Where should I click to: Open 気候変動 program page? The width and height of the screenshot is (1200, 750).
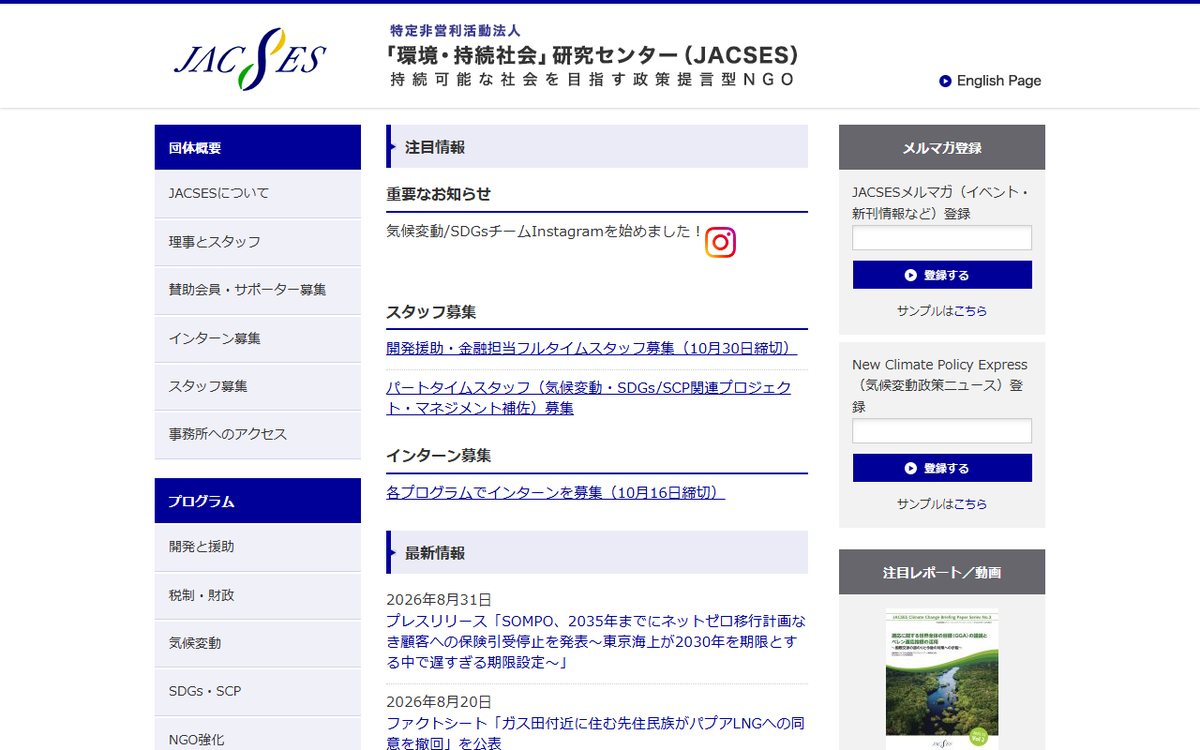tap(257, 643)
